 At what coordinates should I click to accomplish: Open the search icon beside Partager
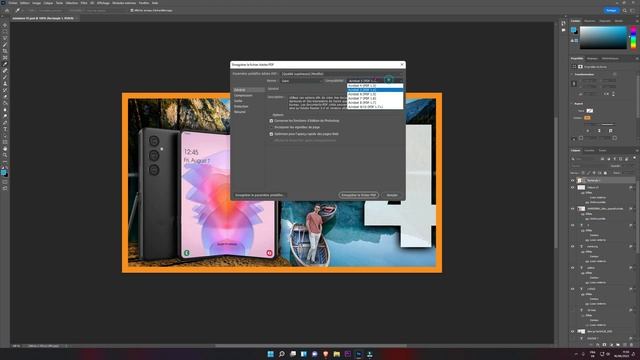[x=625, y=11]
